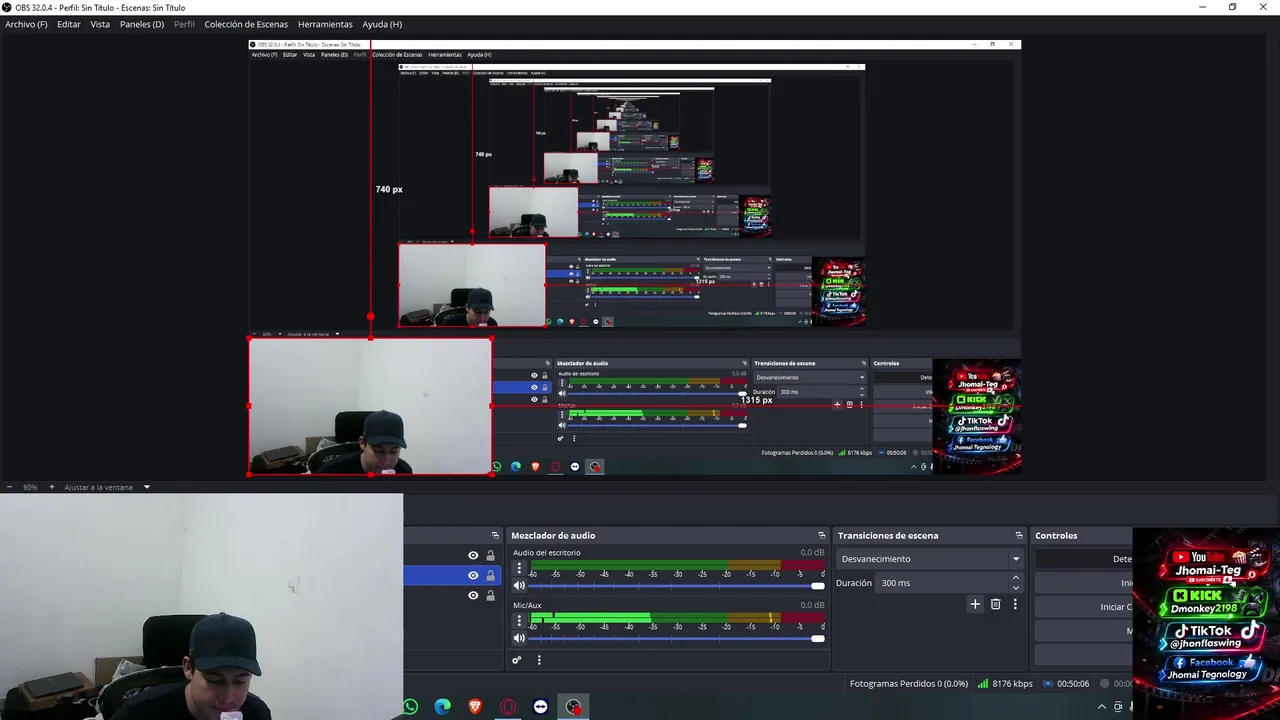This screenshot has height=720, width=1280.
Task: Open Opera browser from the taskbar
Action: click(508, 707)
